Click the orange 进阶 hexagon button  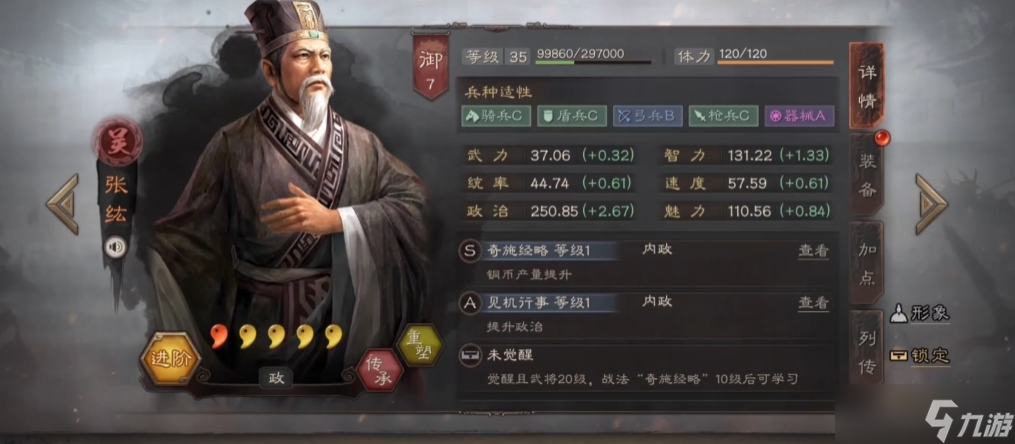click(171, 359)
